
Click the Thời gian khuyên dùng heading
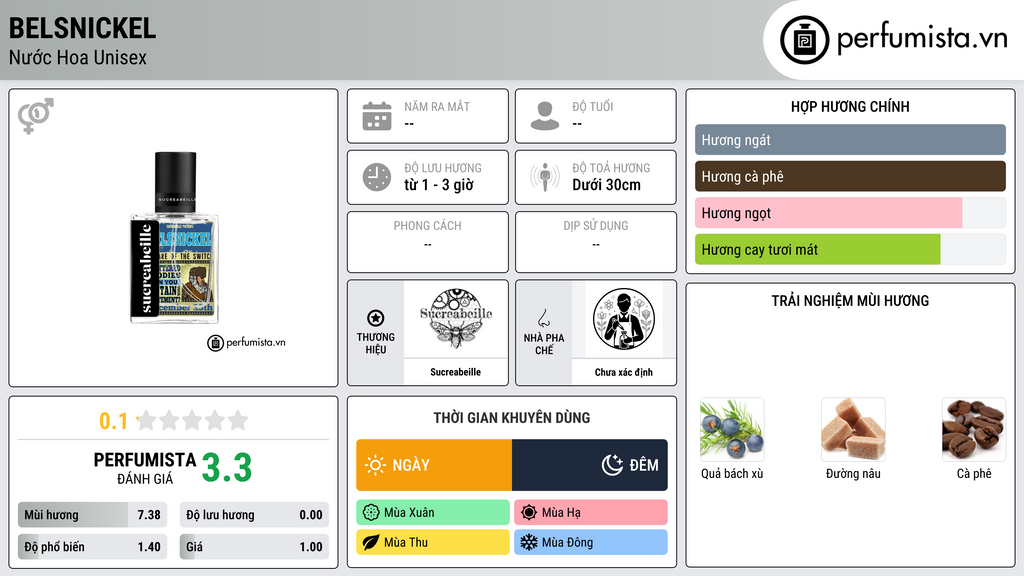click(x=512, y=418)
